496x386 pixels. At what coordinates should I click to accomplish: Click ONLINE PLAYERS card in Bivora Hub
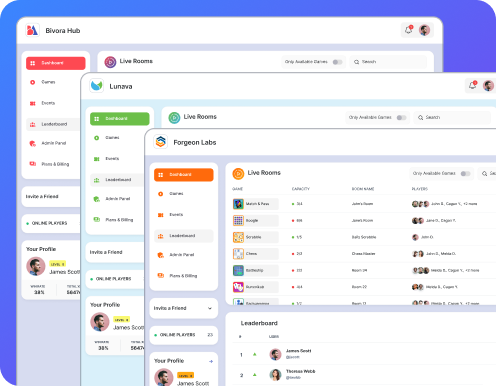51,223
